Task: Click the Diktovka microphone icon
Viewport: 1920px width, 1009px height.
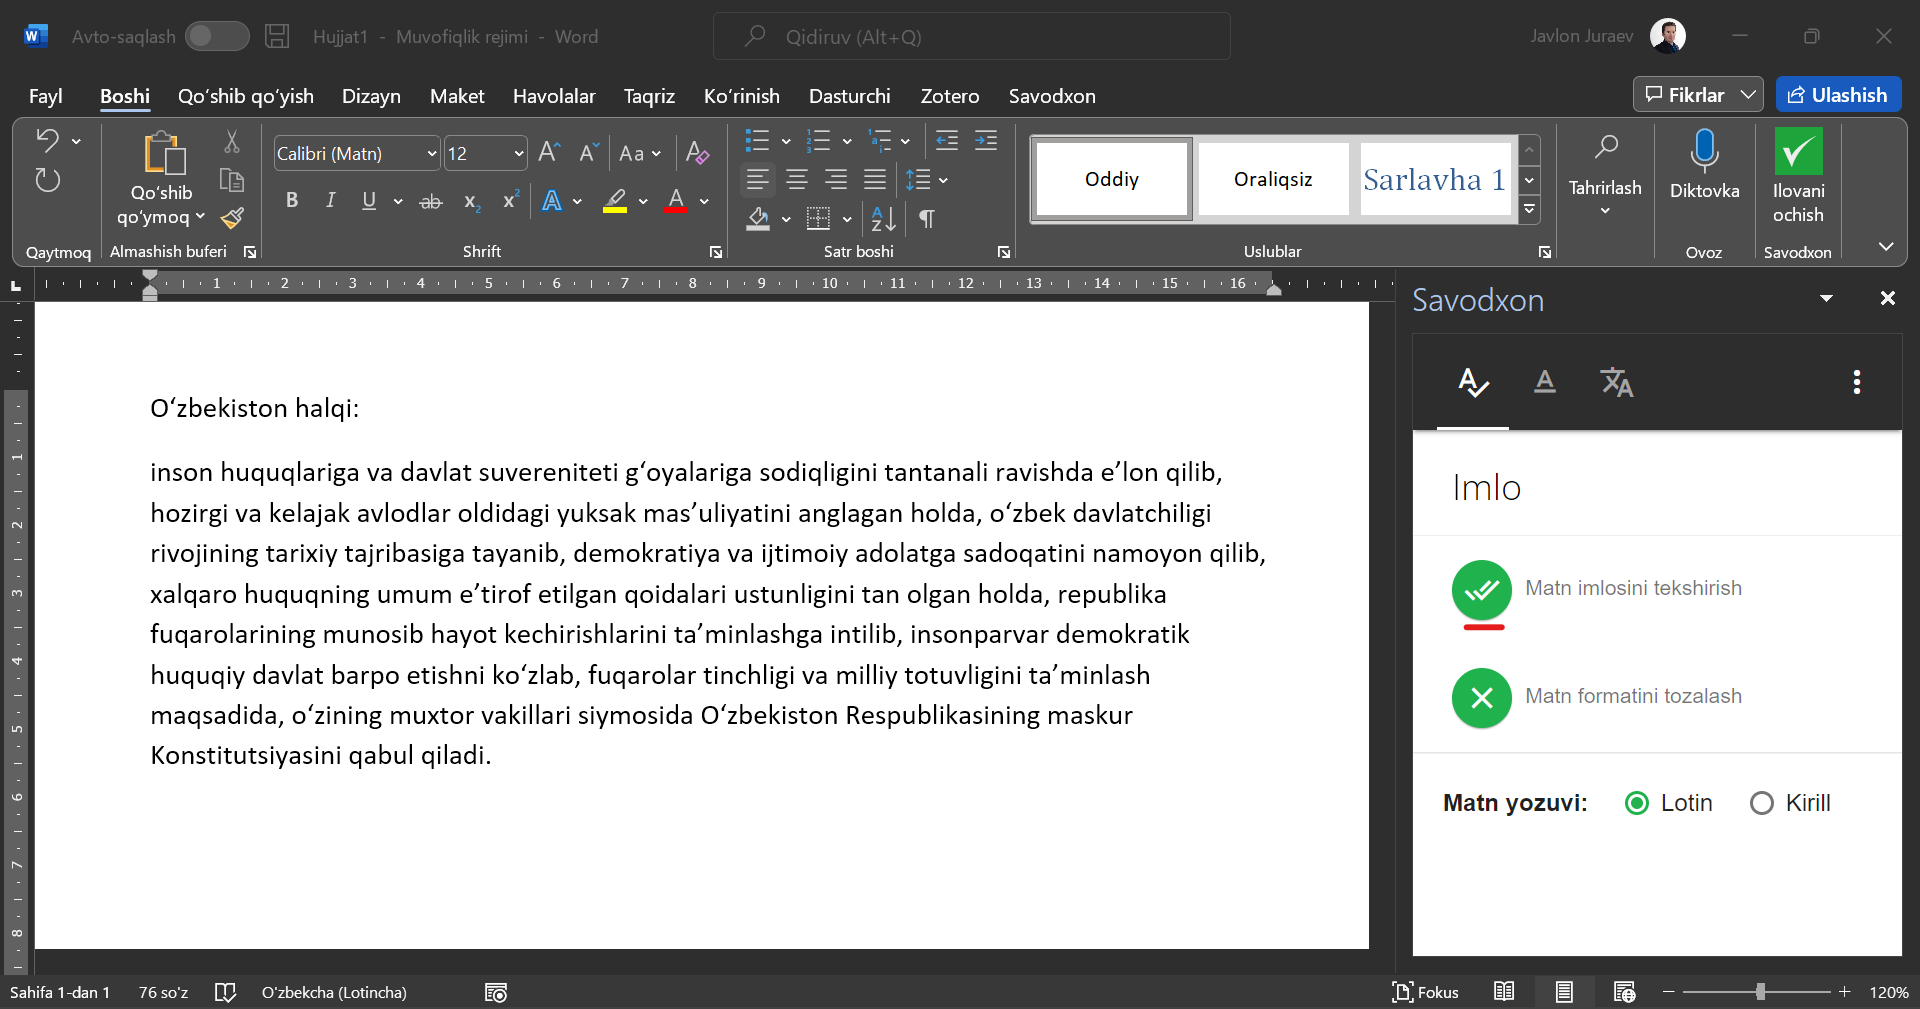Action: [x=1704, y=151]
